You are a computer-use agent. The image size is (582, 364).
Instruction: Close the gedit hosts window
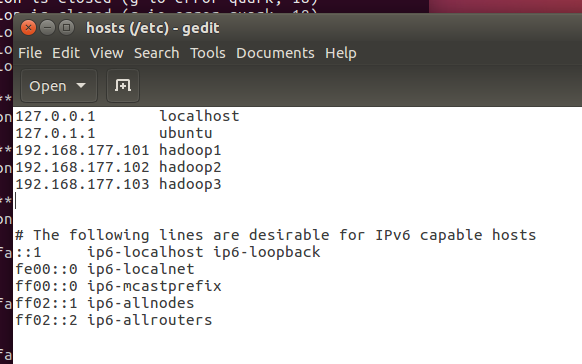pyautogui.click(x=28, y=28)
